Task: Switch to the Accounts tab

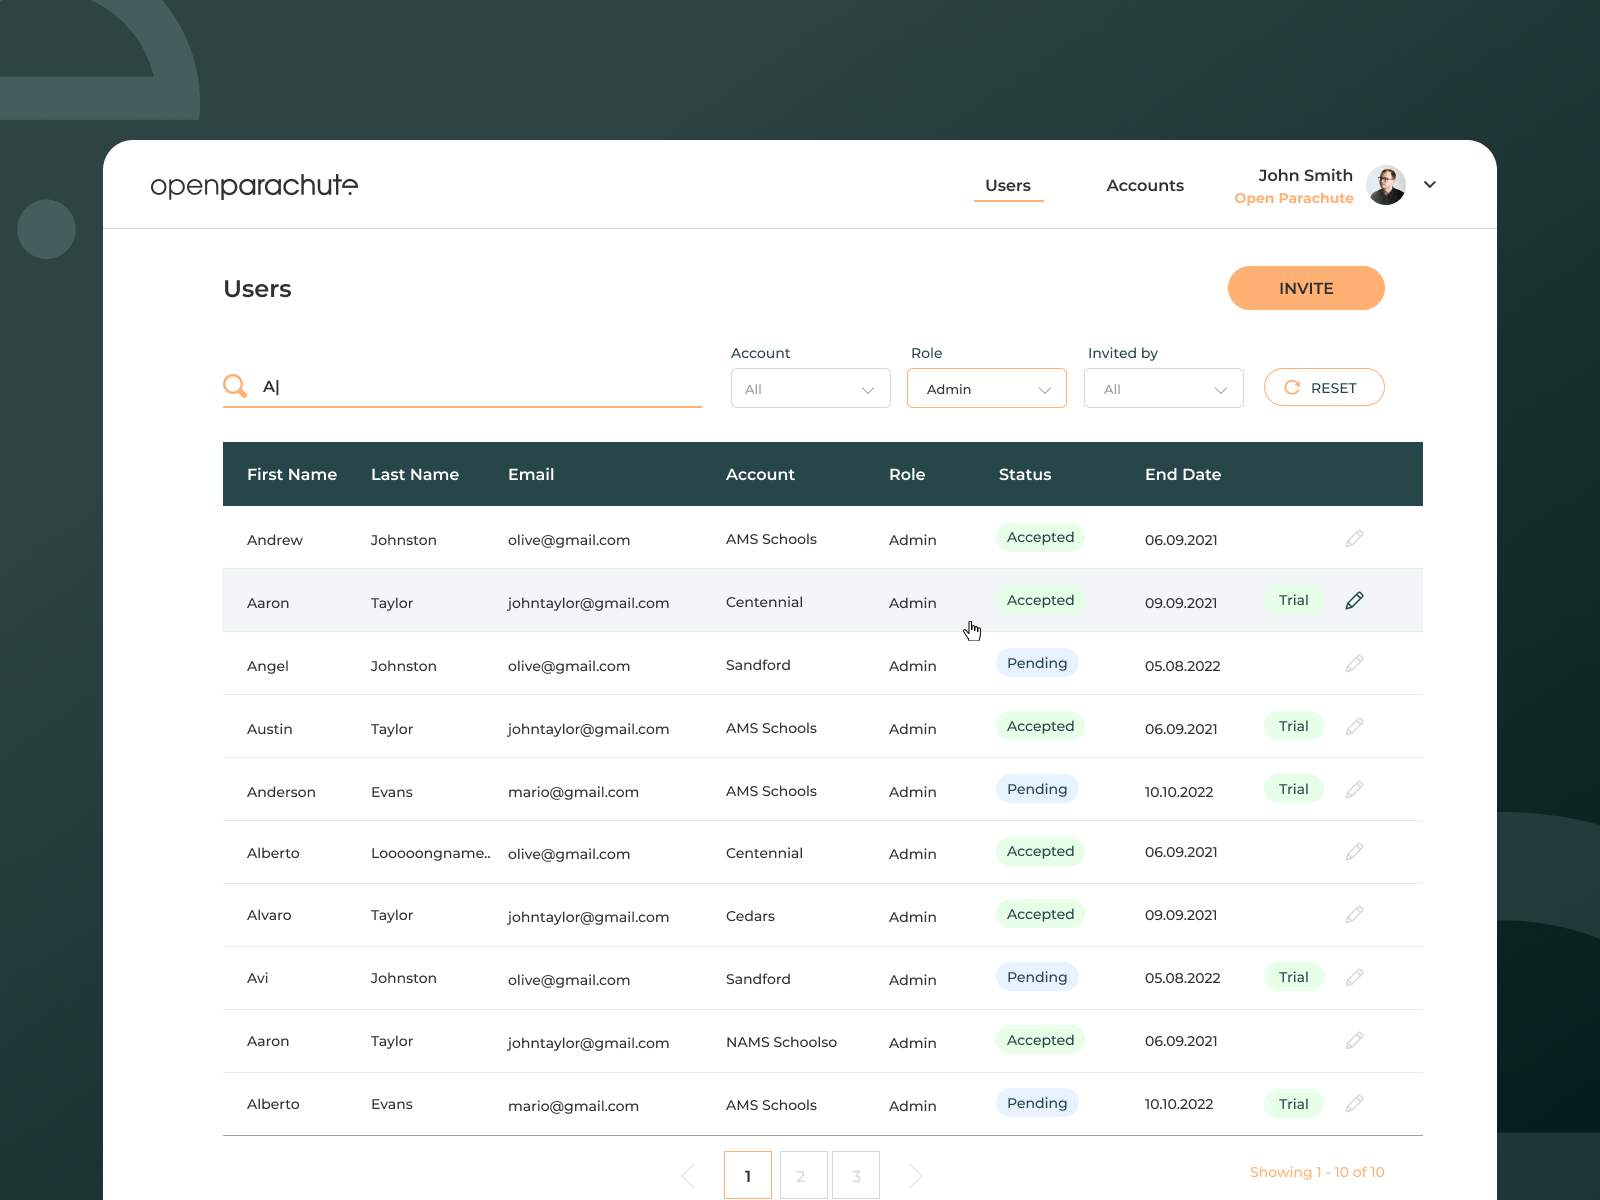Action: click(1145, 186)
